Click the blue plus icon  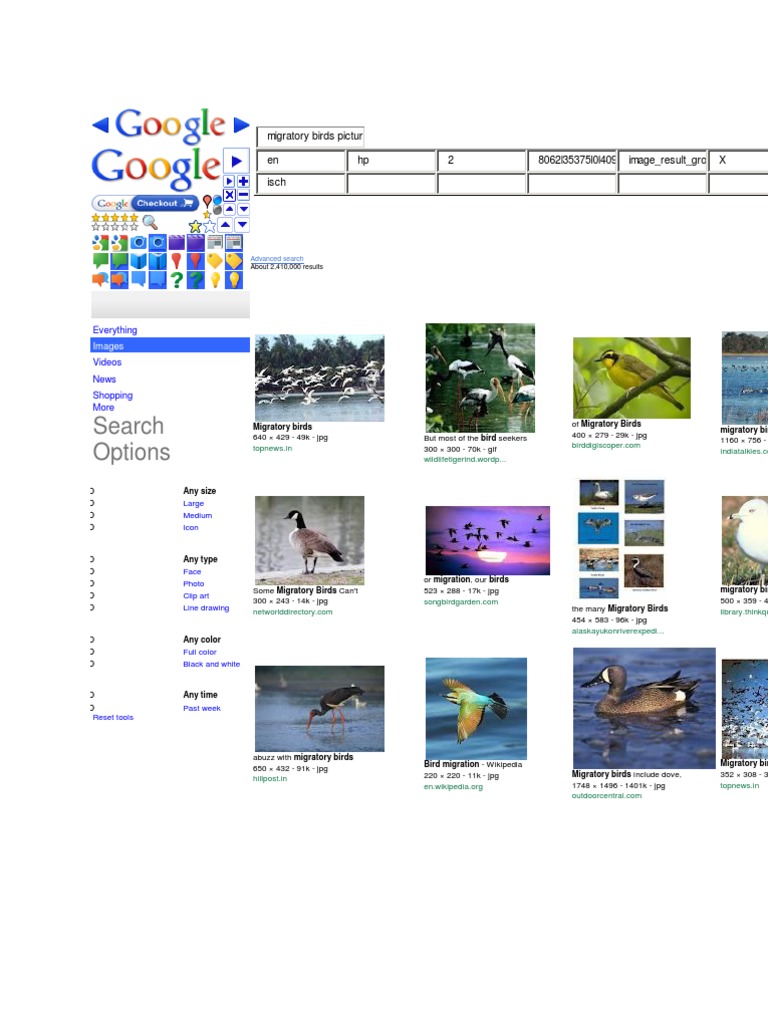243,181
